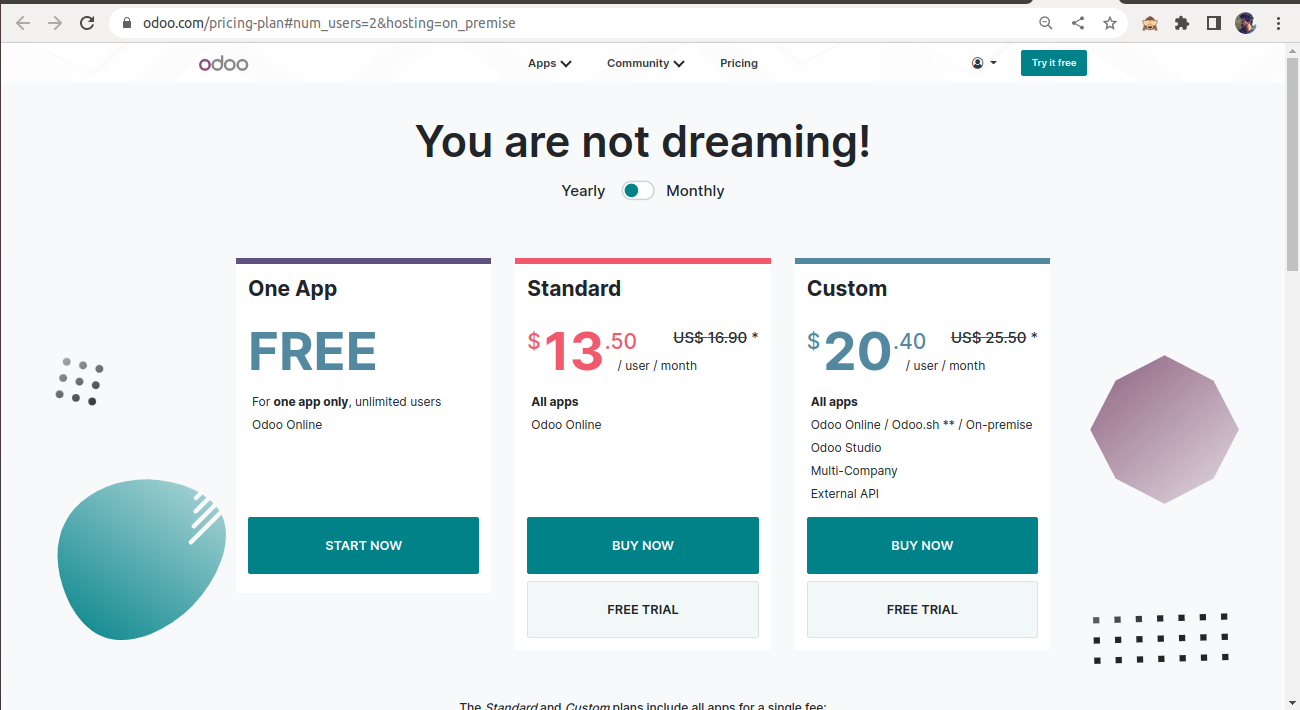Click the share page icon

click(x=1078, y=23)
